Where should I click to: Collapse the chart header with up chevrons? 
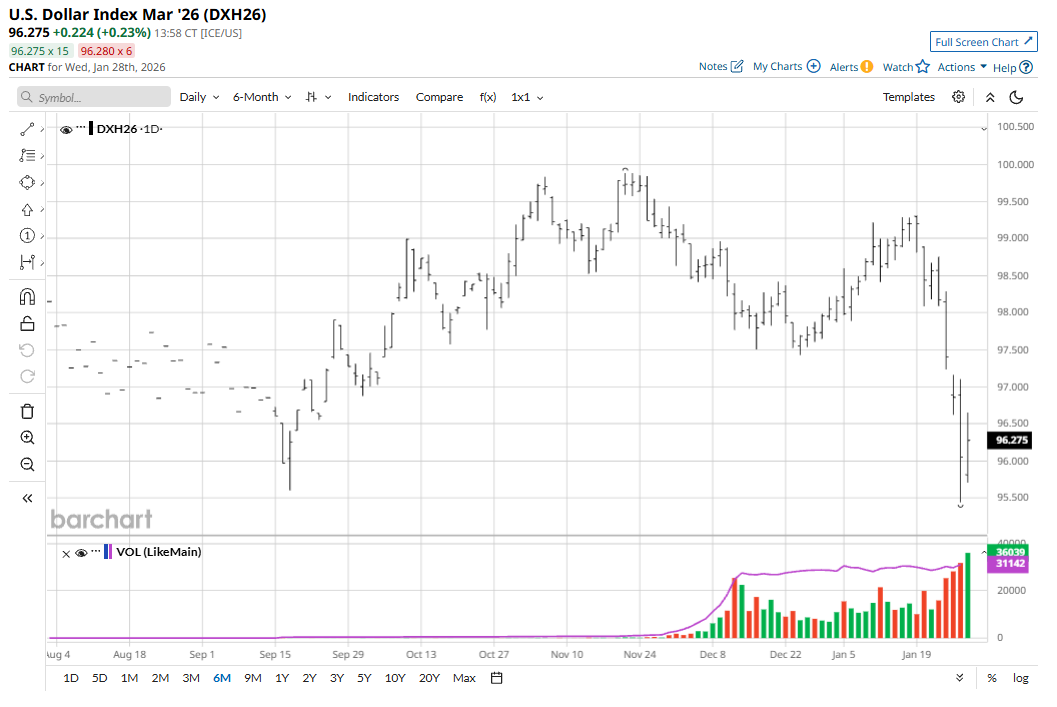click(x=990, y=98)
